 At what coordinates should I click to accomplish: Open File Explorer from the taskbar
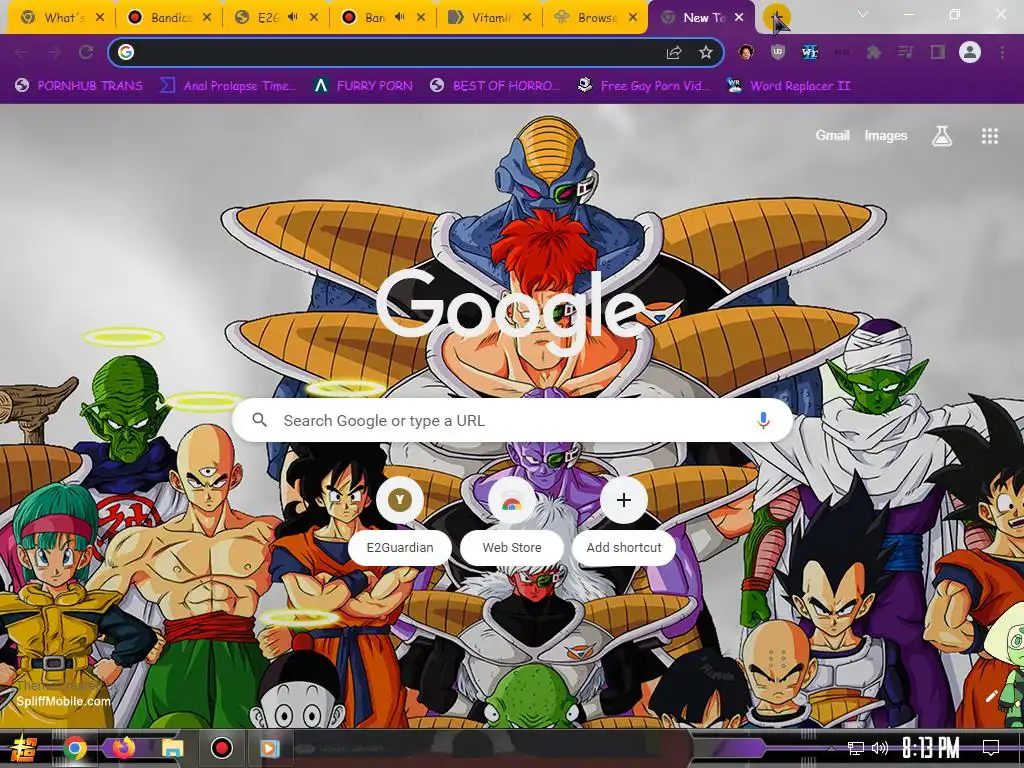coord(172,748)
